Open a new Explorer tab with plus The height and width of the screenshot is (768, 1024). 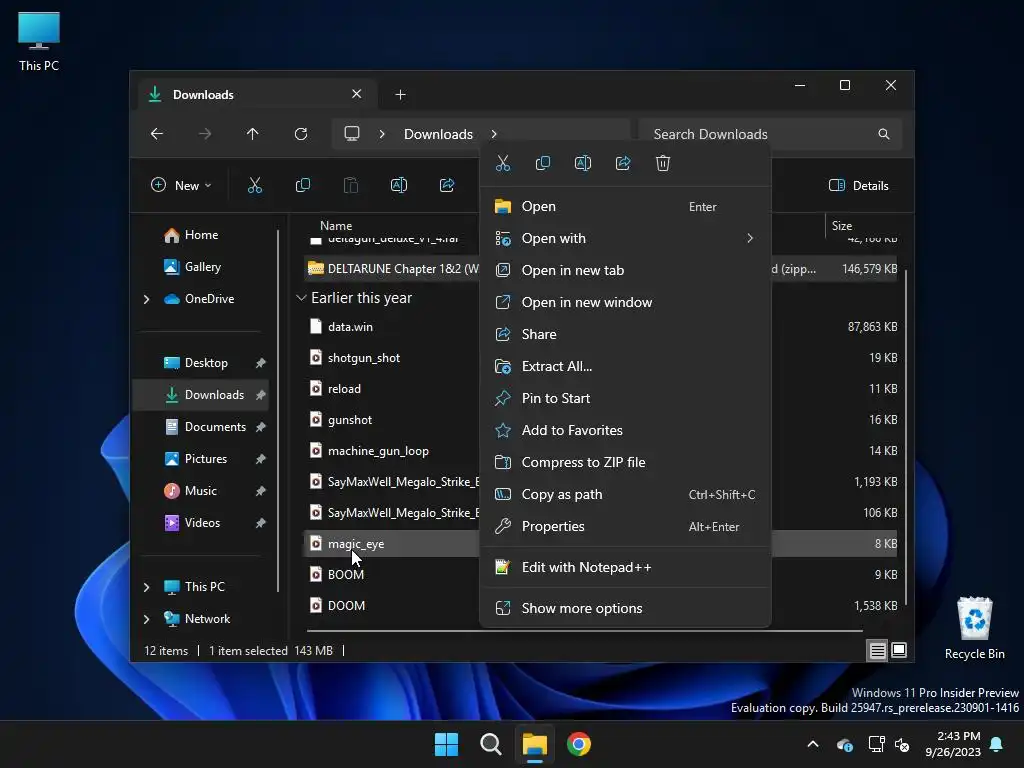click(400, 95)
